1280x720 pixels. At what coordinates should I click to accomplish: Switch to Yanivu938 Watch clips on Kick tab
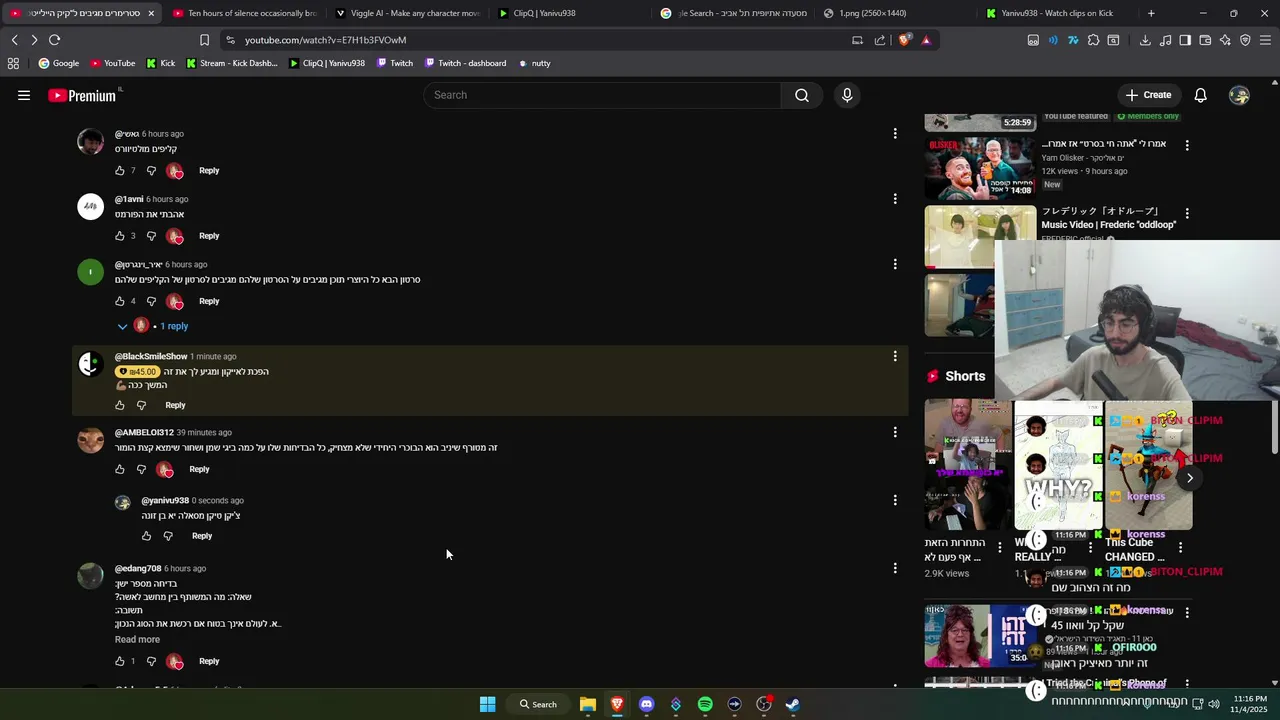click(1057, 13)
